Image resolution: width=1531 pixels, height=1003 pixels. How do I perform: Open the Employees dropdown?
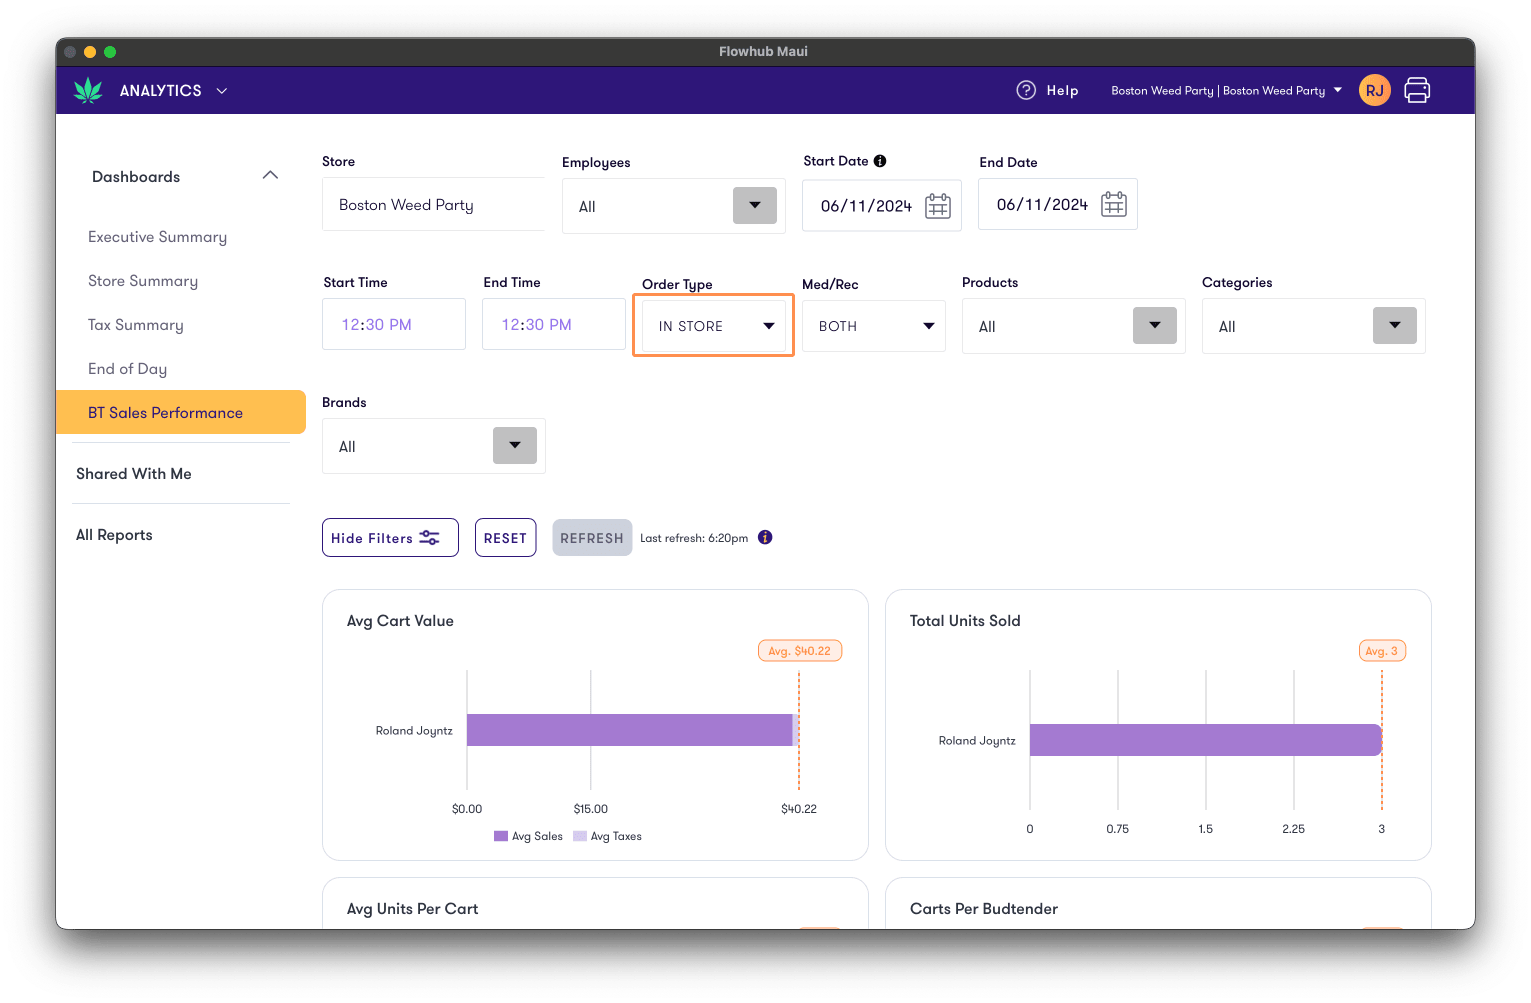[755, 205]
